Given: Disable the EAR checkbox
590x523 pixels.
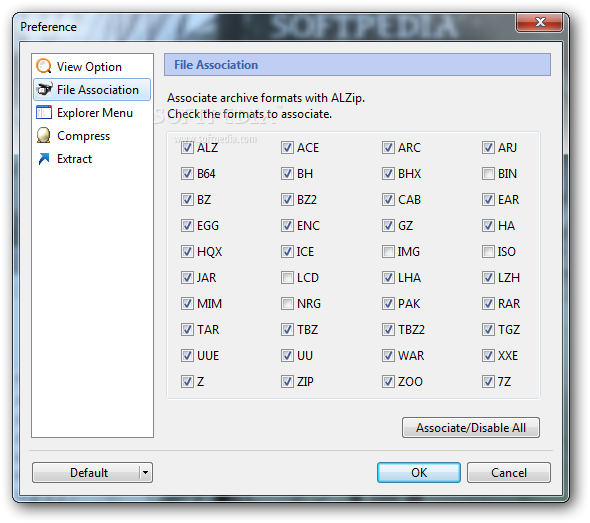Looking at the screenshot, I should (x=488, y=199).
